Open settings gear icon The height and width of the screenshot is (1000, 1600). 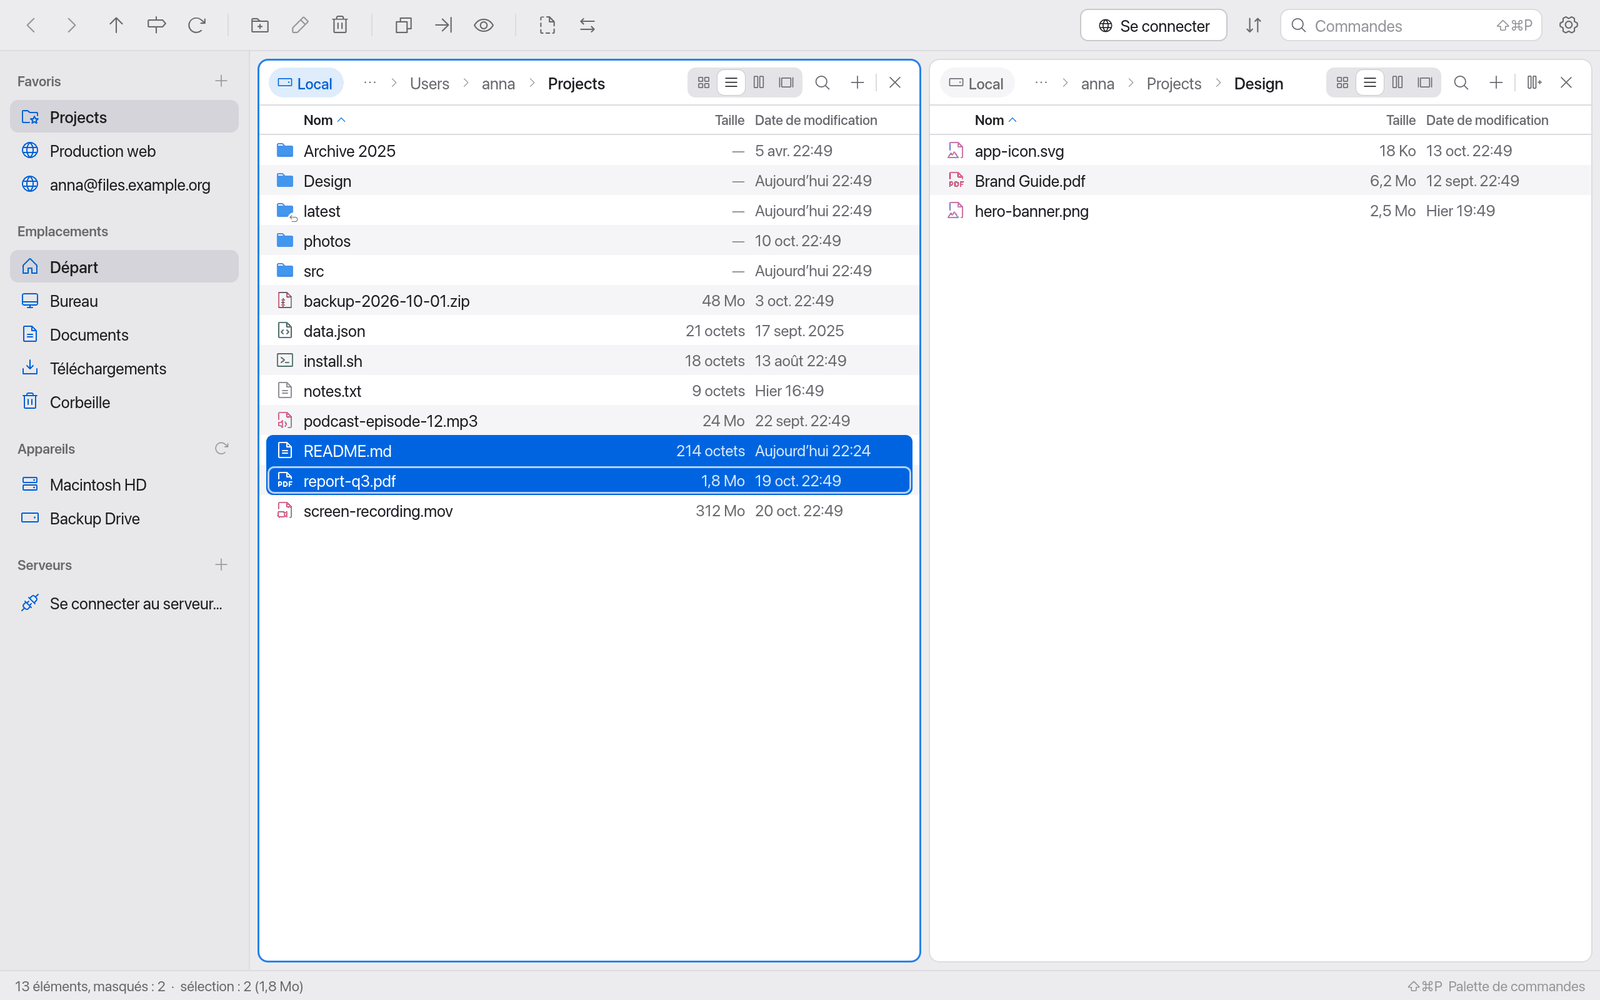coord(1569,25)
